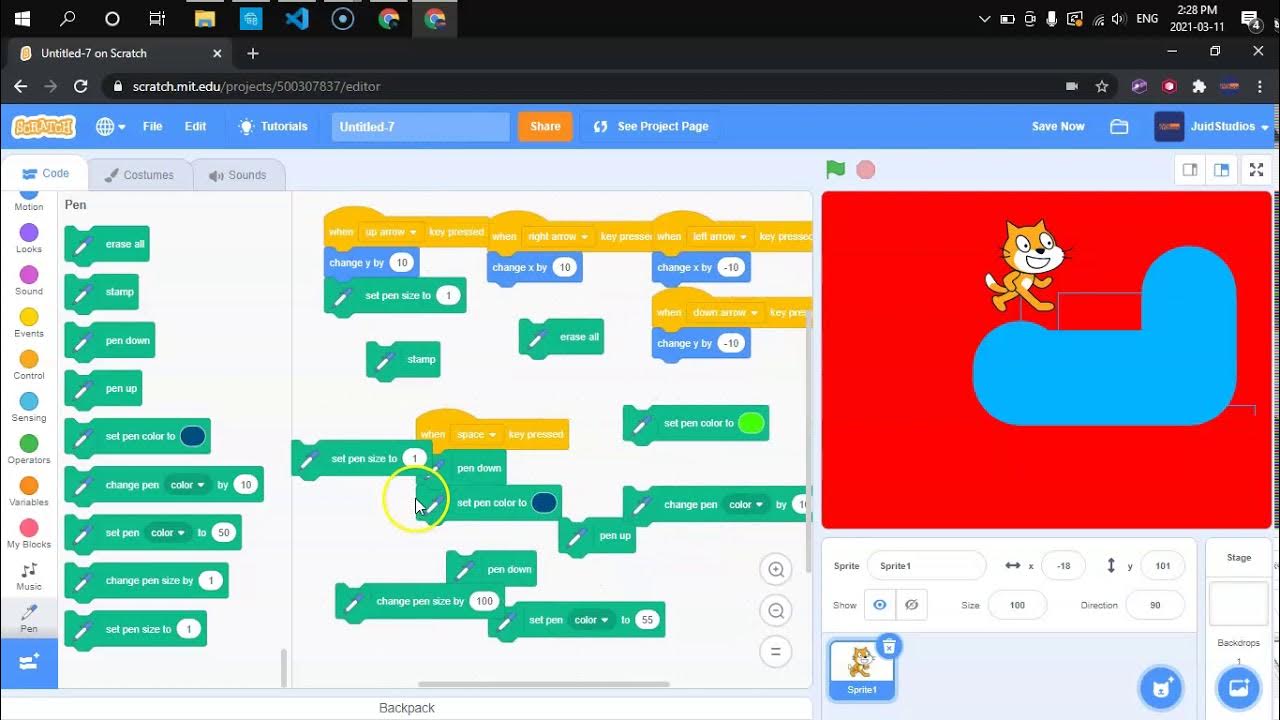
Task: Click the Scratch logo
Action: (x=43, y=126)
